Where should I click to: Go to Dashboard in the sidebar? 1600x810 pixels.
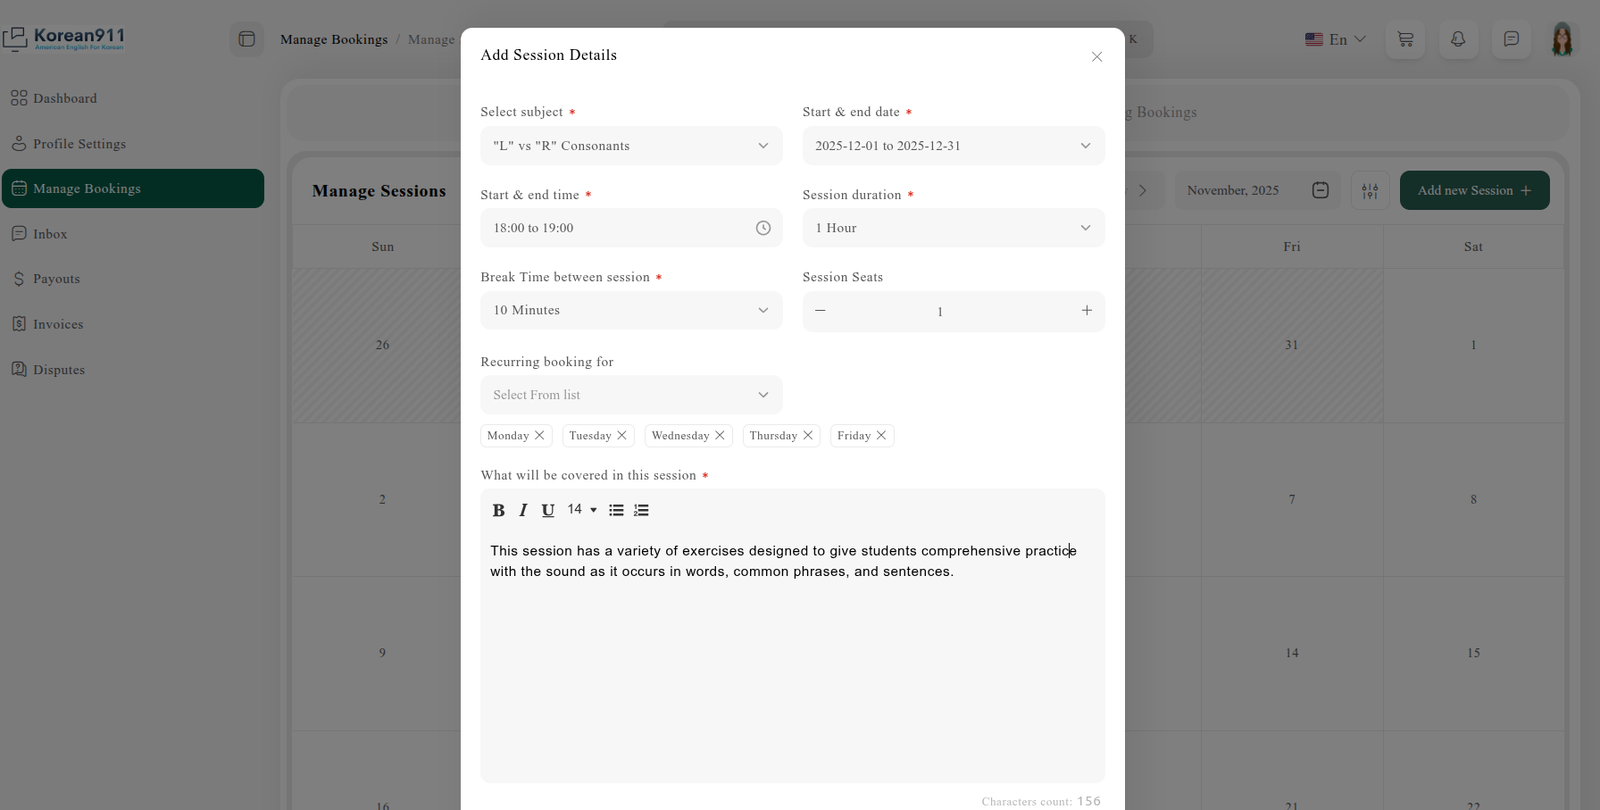point(65,98)
